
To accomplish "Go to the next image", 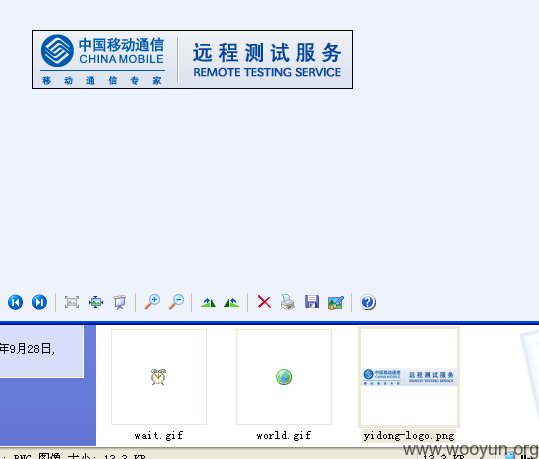I will point(40,303).
